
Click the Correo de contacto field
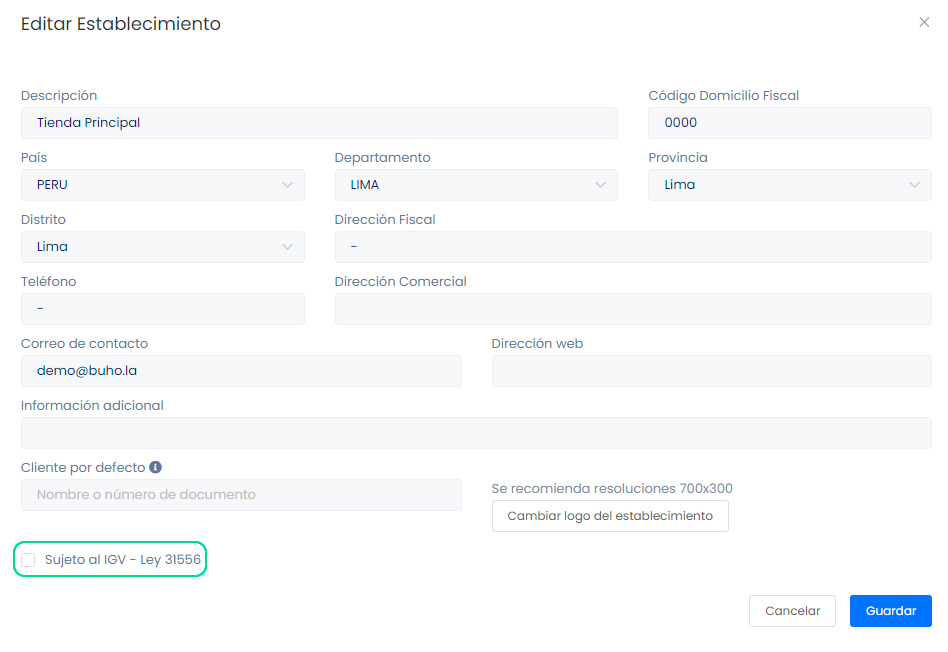coord(241,371)
